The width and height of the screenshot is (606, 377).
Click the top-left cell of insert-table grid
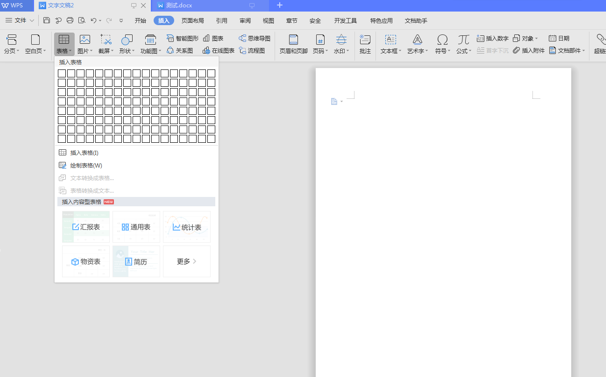(x=62, y=73)
